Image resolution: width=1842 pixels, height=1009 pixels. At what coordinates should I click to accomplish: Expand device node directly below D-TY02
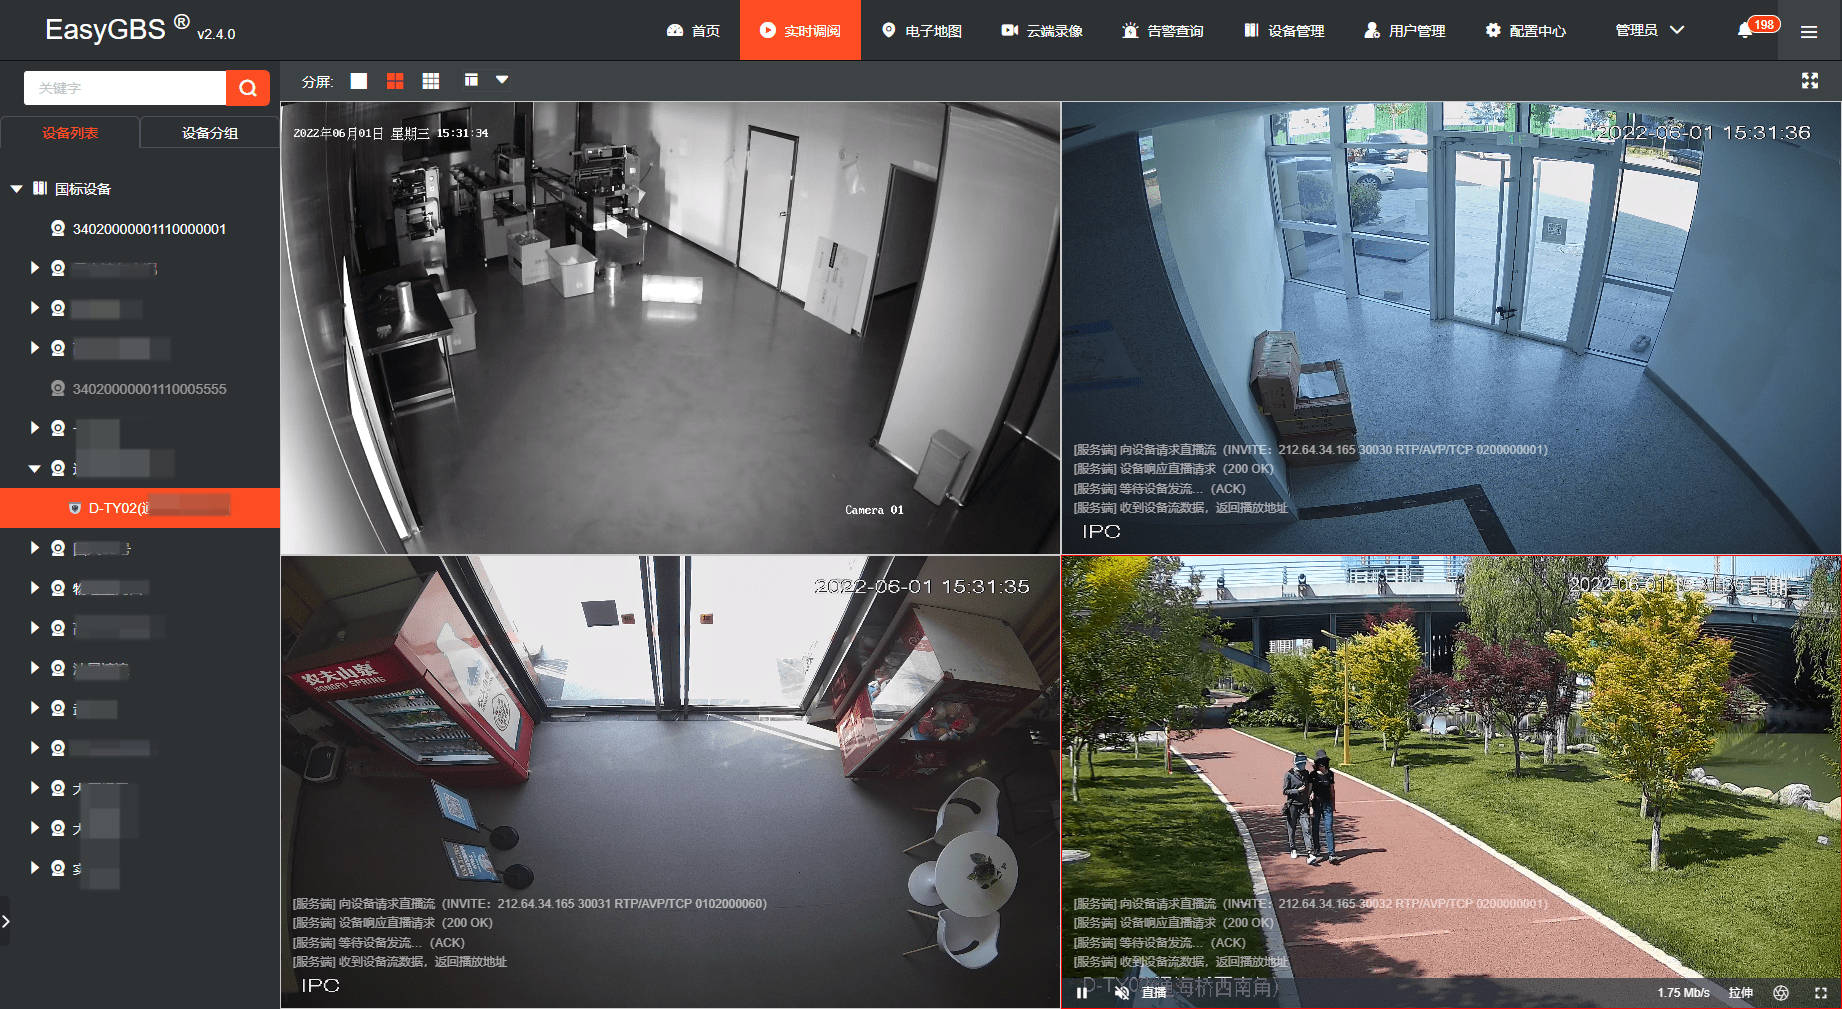point(34,548)
